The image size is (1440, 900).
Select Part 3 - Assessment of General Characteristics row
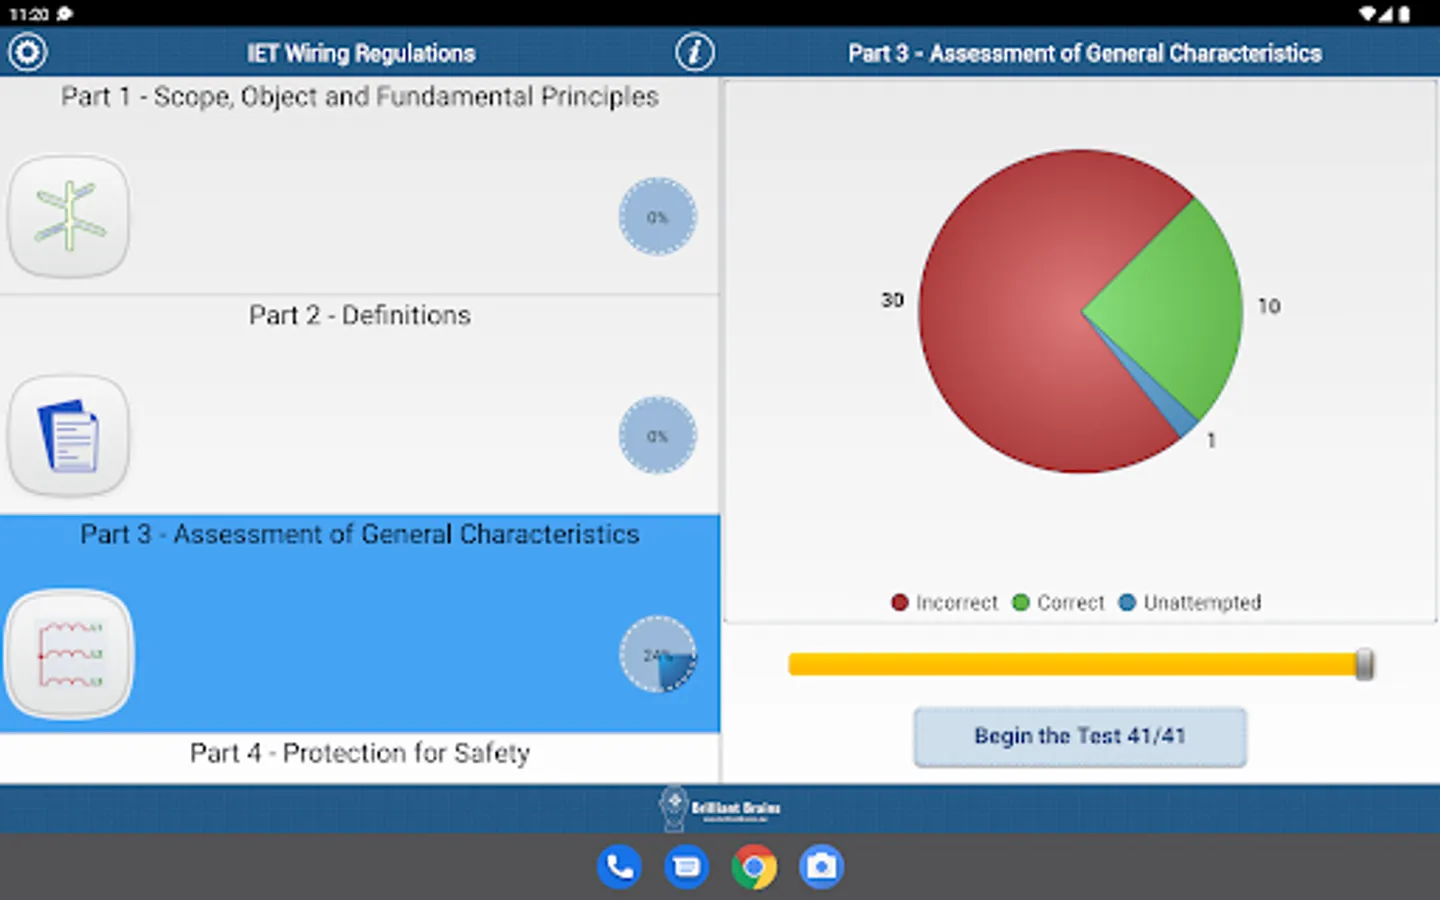coord(360,624)
